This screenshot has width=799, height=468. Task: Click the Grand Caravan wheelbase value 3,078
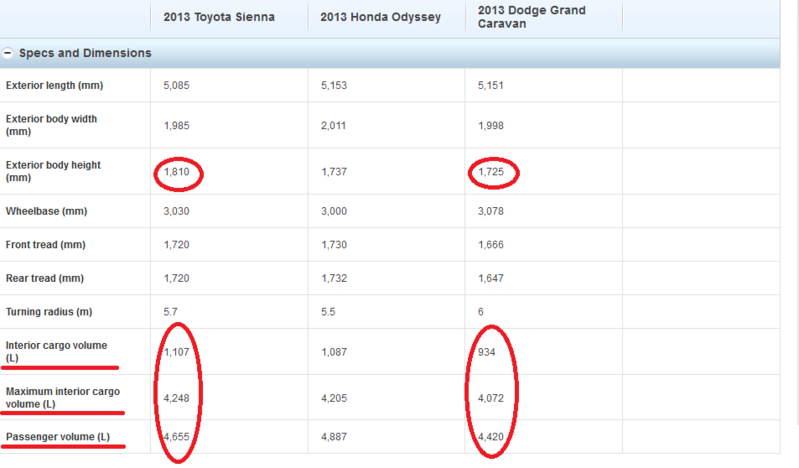tap(491, 211)
